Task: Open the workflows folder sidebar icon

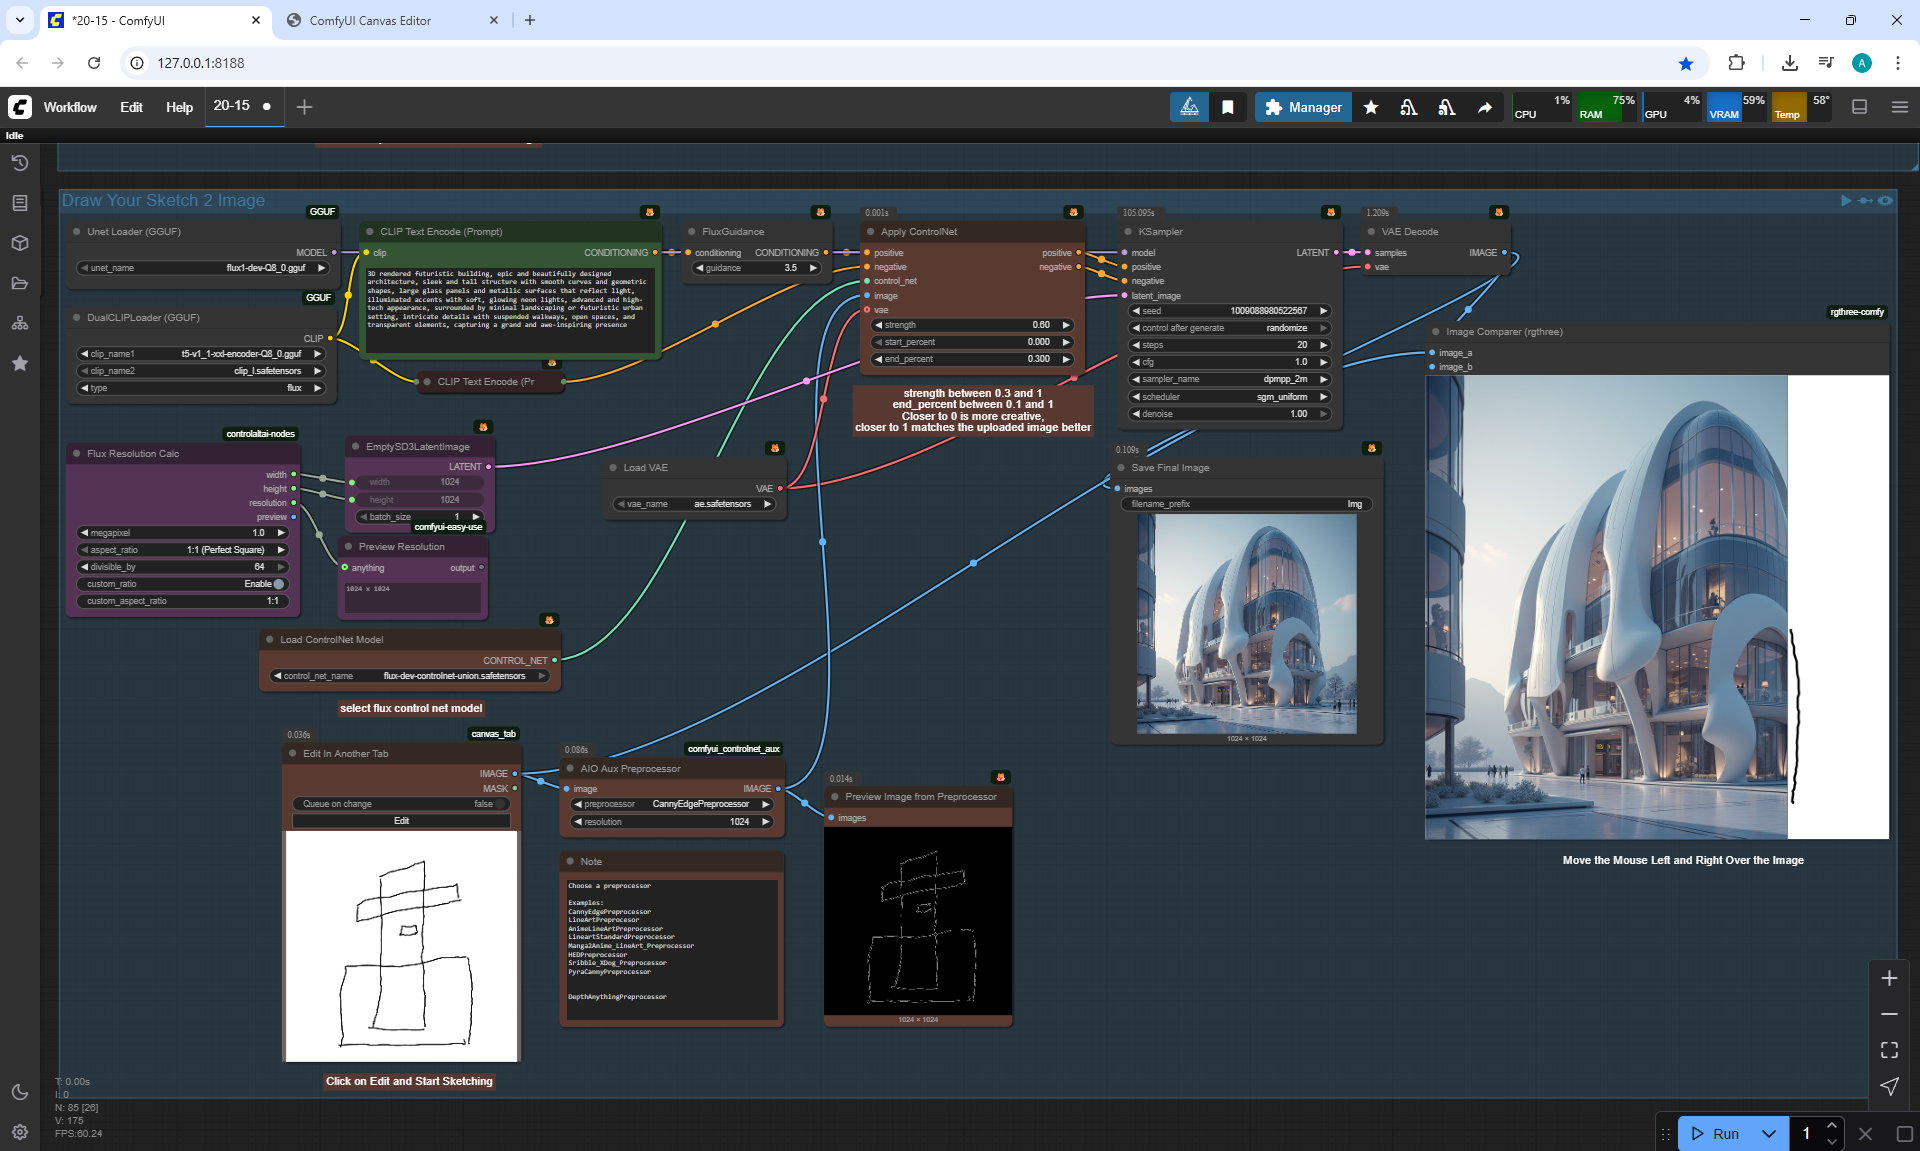Action: (20, 283)
